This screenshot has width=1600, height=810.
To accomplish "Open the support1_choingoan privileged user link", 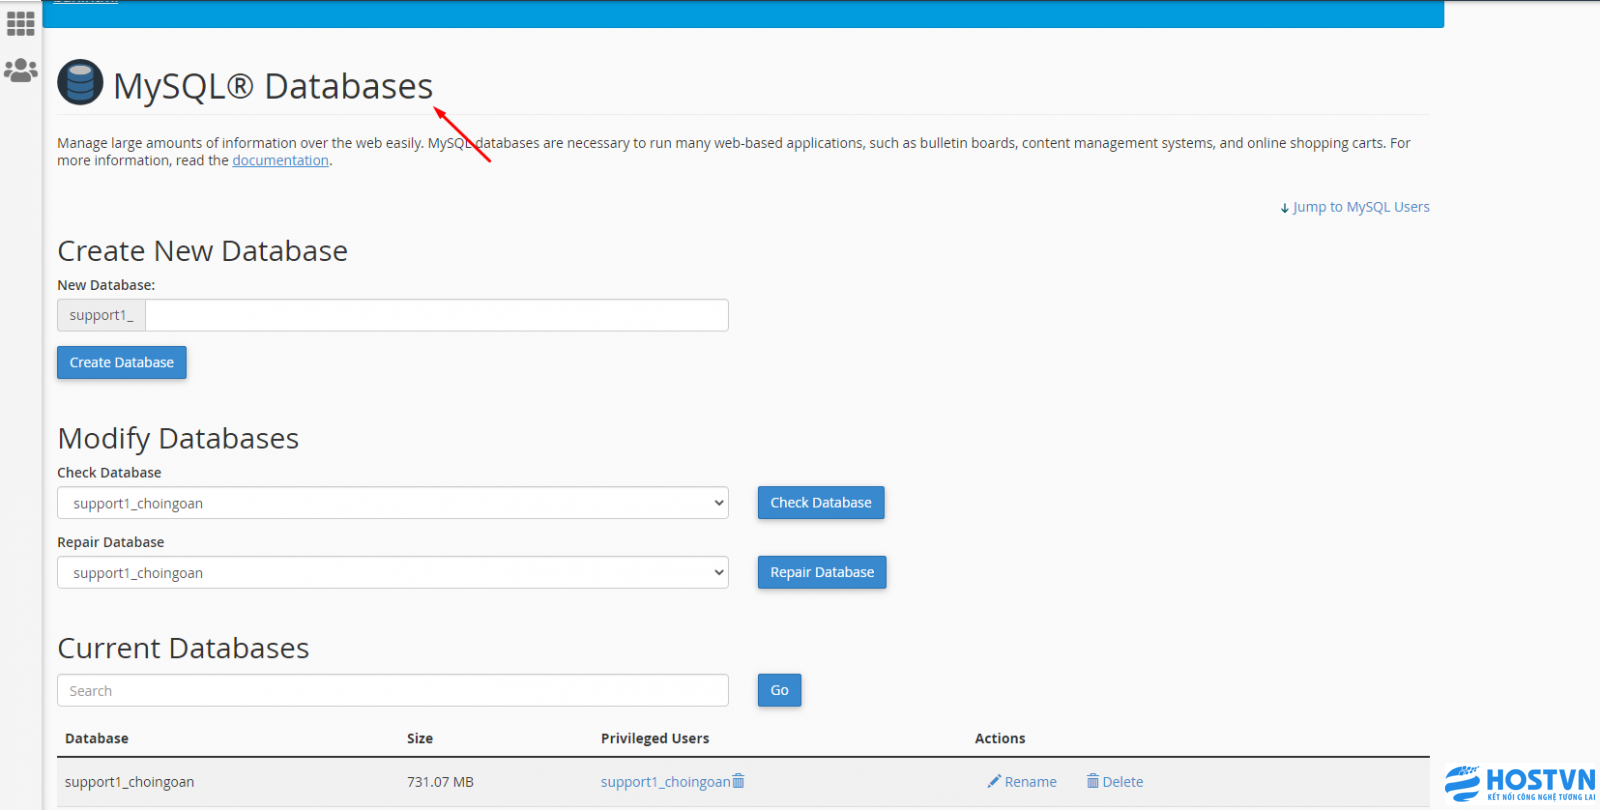I will tap(665, 782).
